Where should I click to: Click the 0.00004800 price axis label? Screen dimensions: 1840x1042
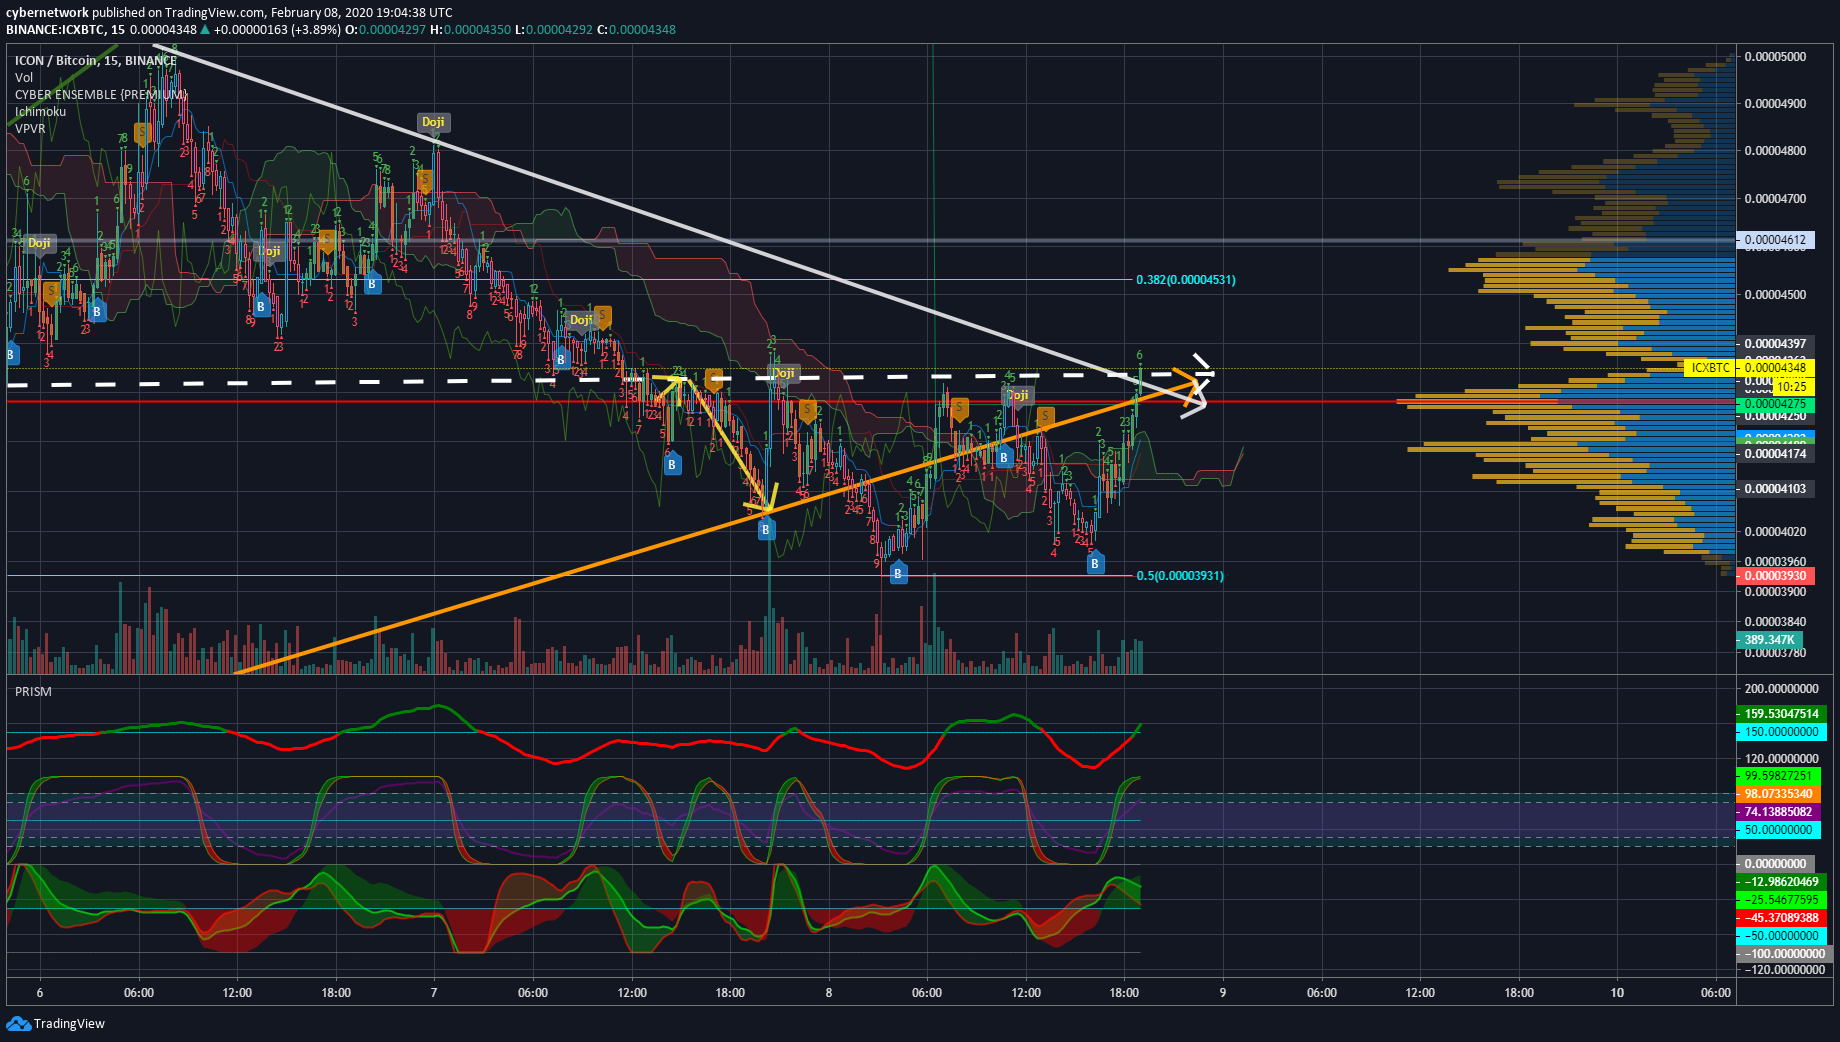click(x=1775, y=151)
